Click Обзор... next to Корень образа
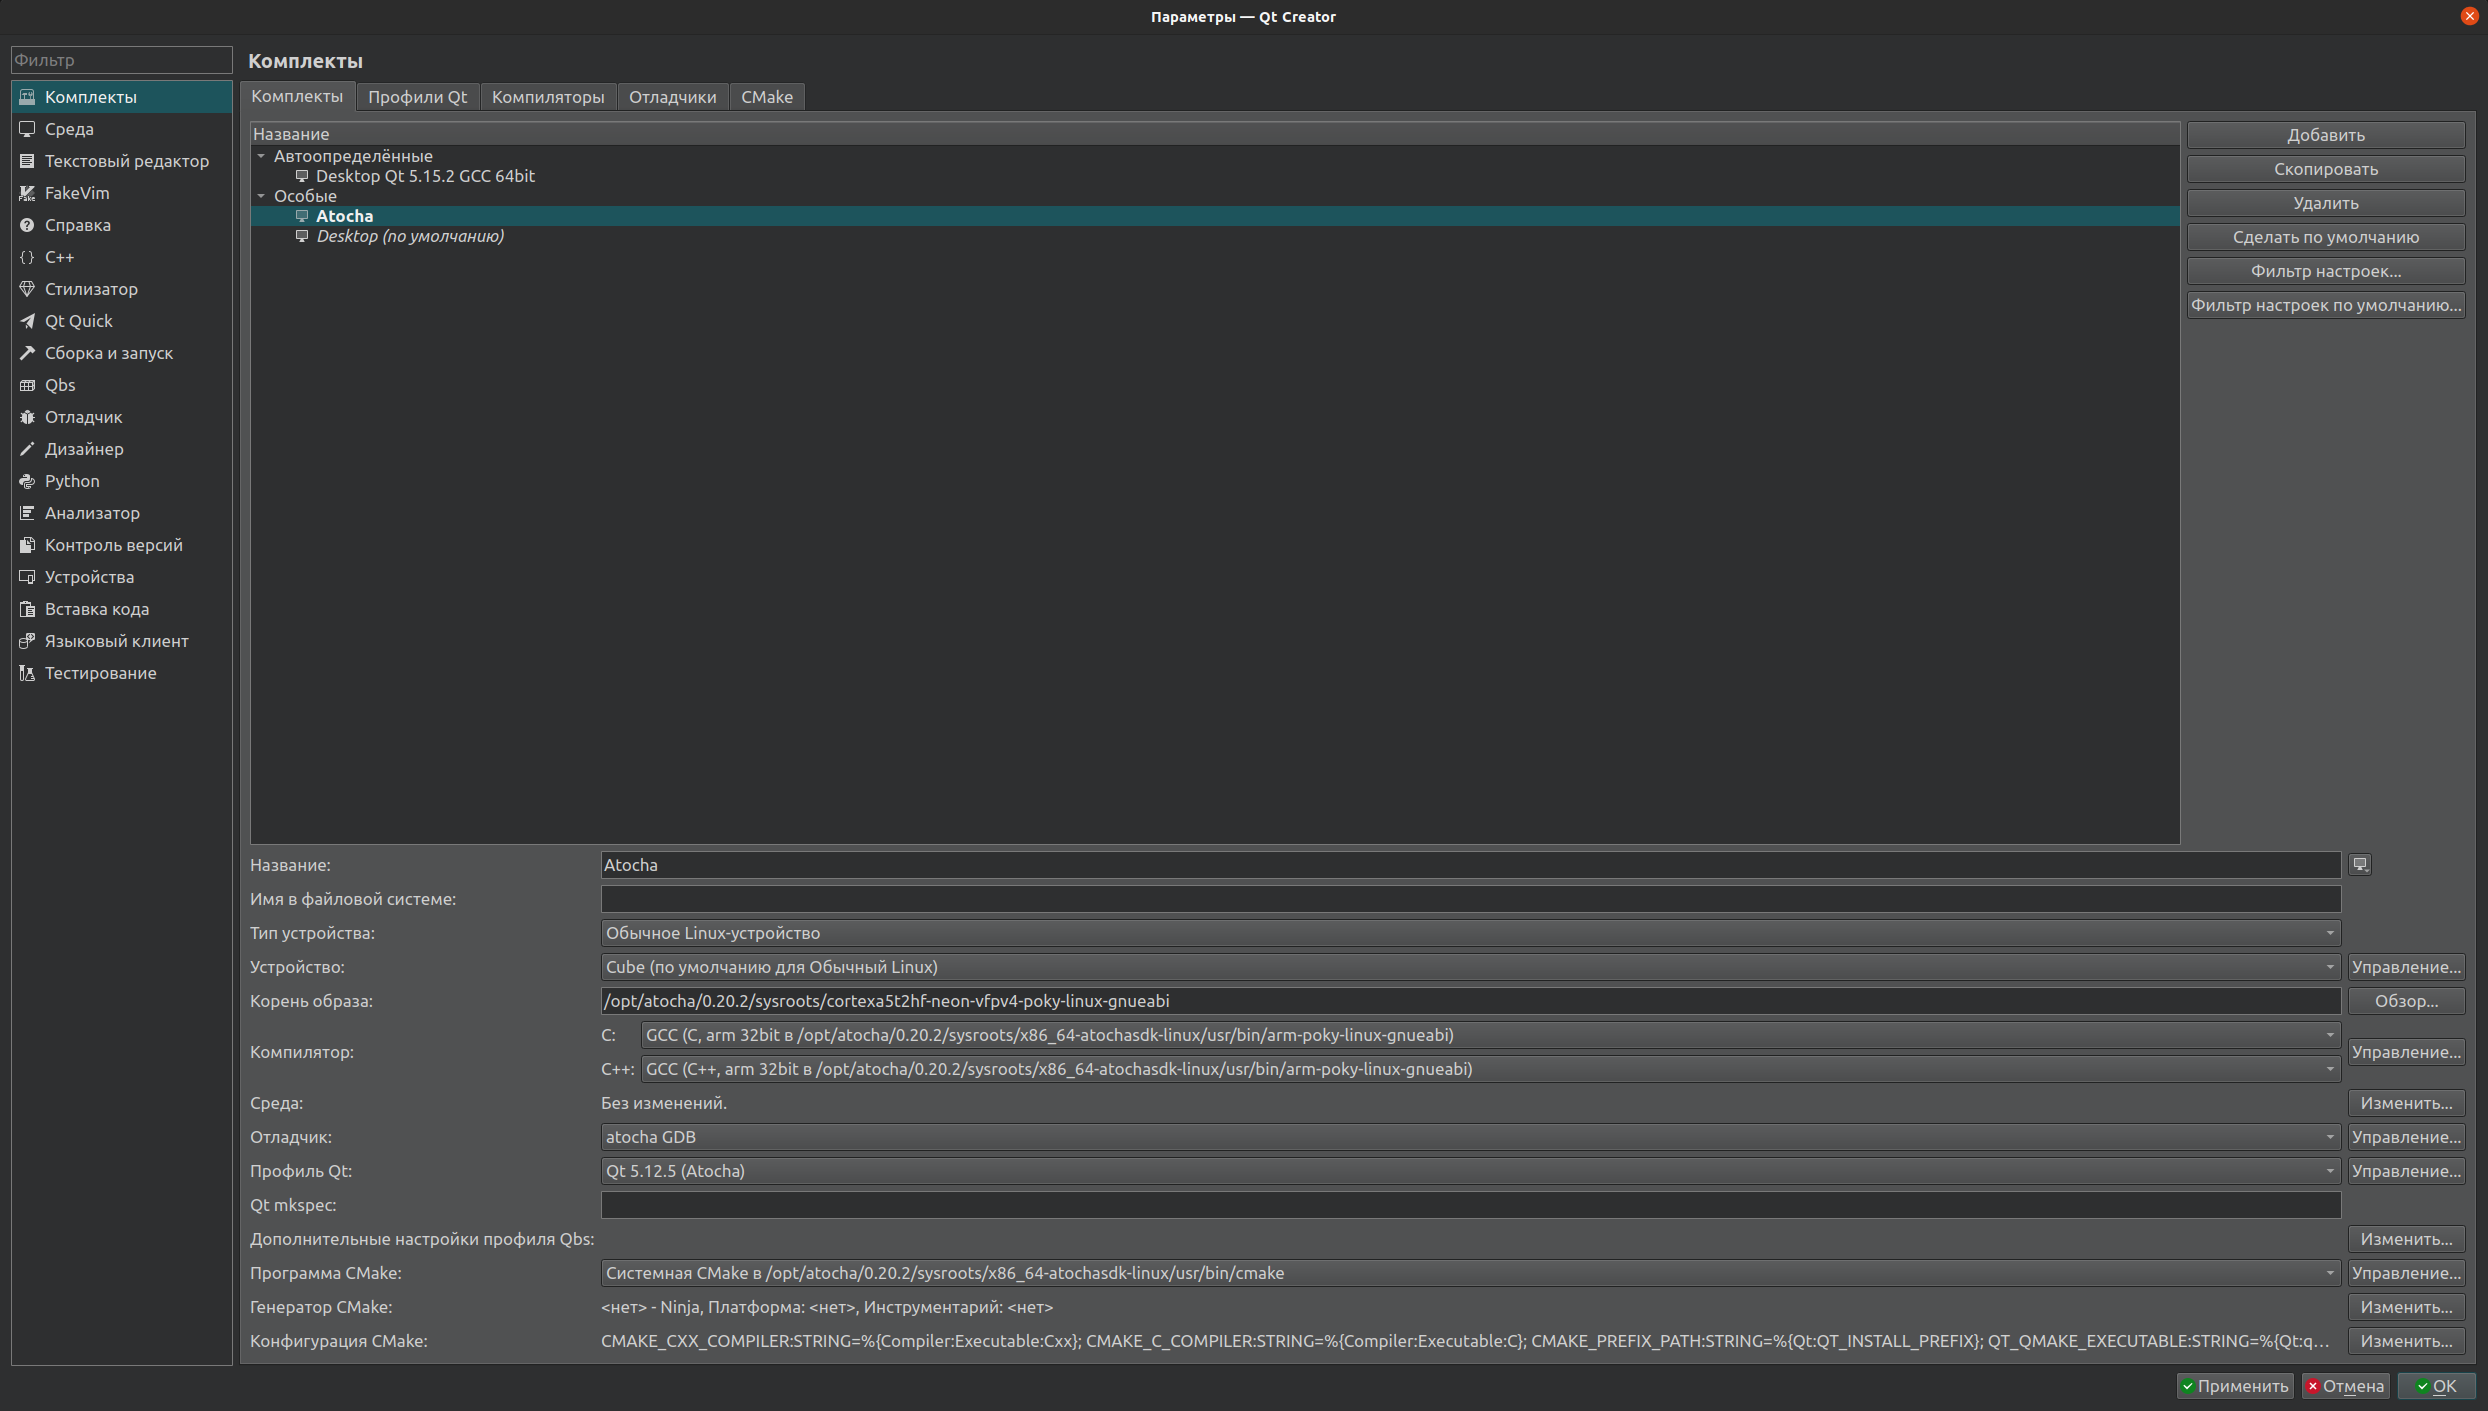2488x1411 pixels. click(x=2406, y=1001)
